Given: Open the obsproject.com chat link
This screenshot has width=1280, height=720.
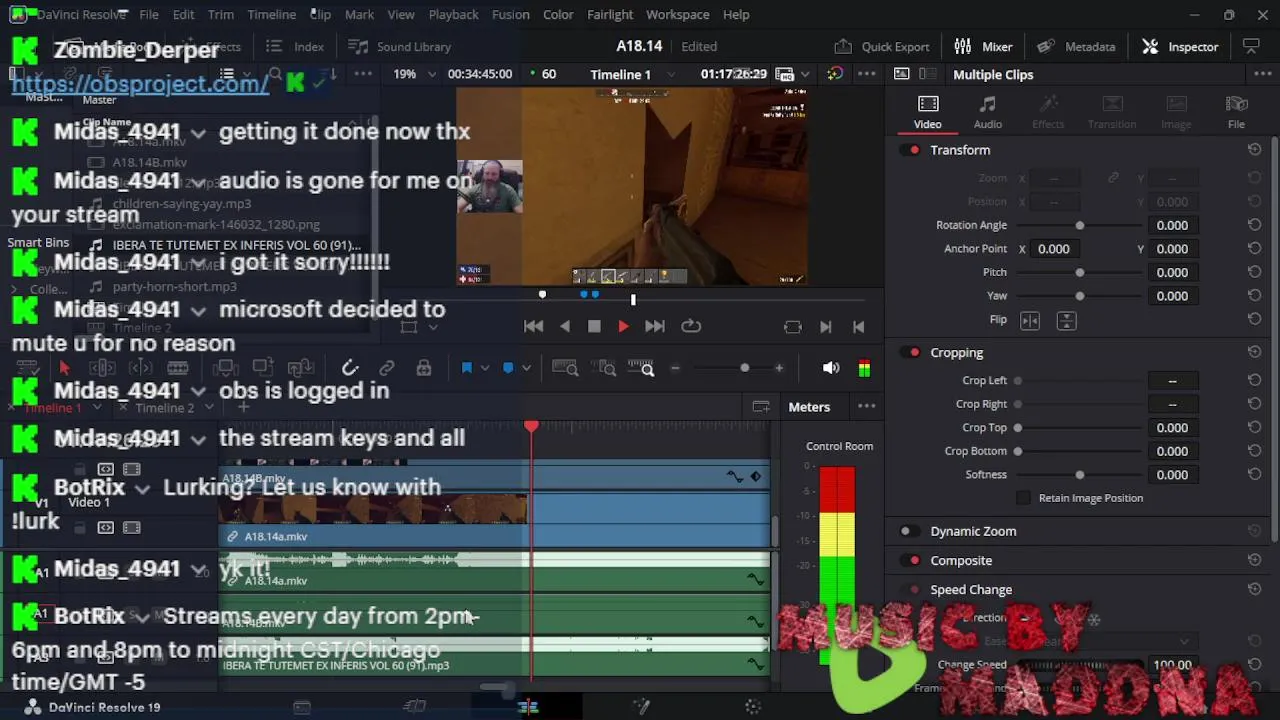Looking at the screenshot, I should pos(140,83).
